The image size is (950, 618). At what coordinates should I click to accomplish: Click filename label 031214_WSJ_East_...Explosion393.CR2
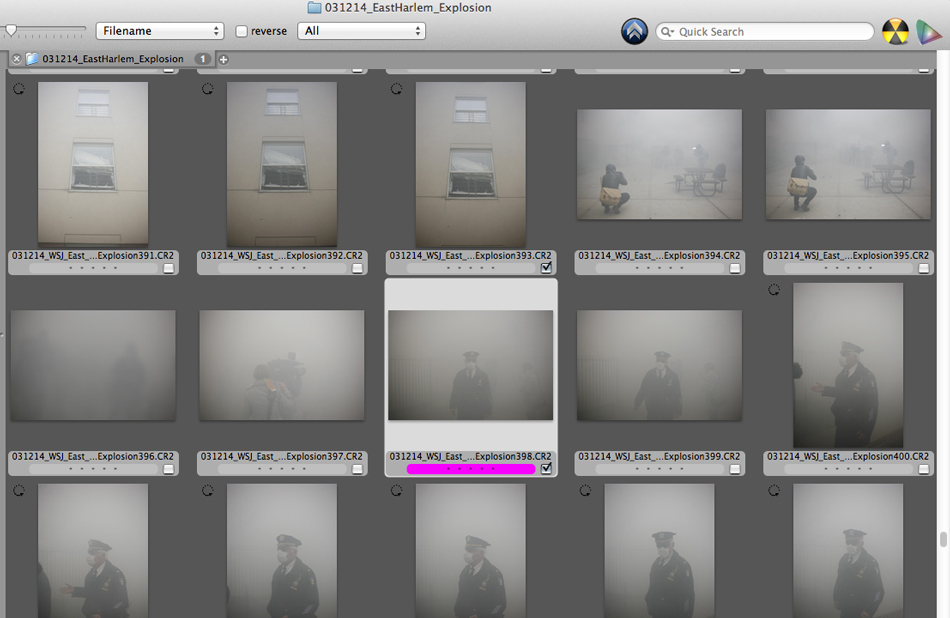pos(471,256)
